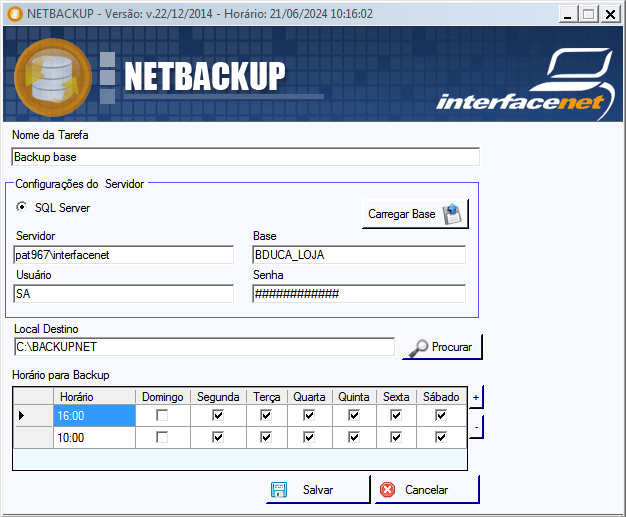Click the Carregar Base button
Image resolution: width=626 pixels, height=517 pixels.
point(415,214)
